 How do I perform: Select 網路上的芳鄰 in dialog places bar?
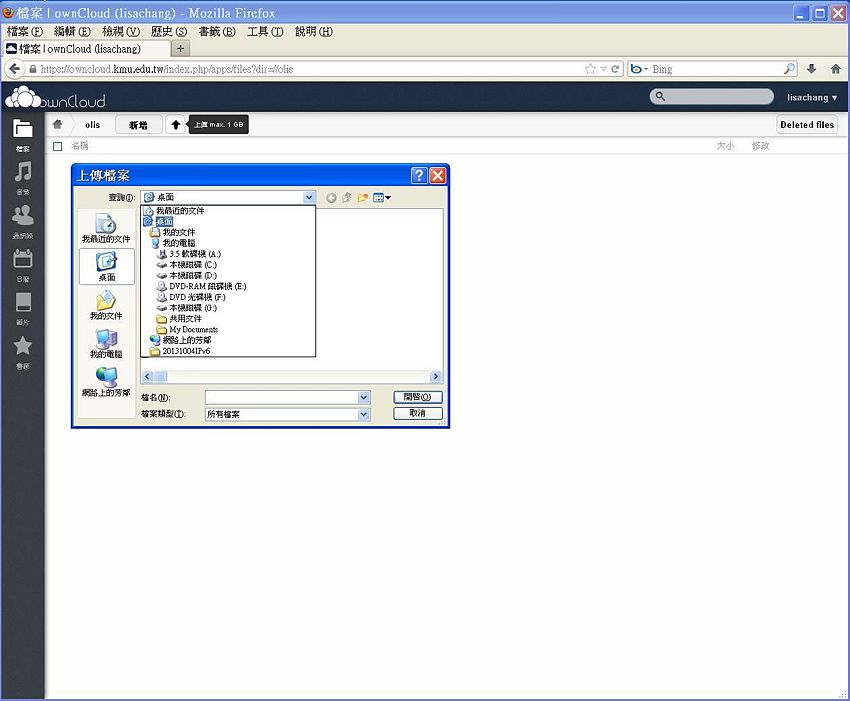point(106,382)
